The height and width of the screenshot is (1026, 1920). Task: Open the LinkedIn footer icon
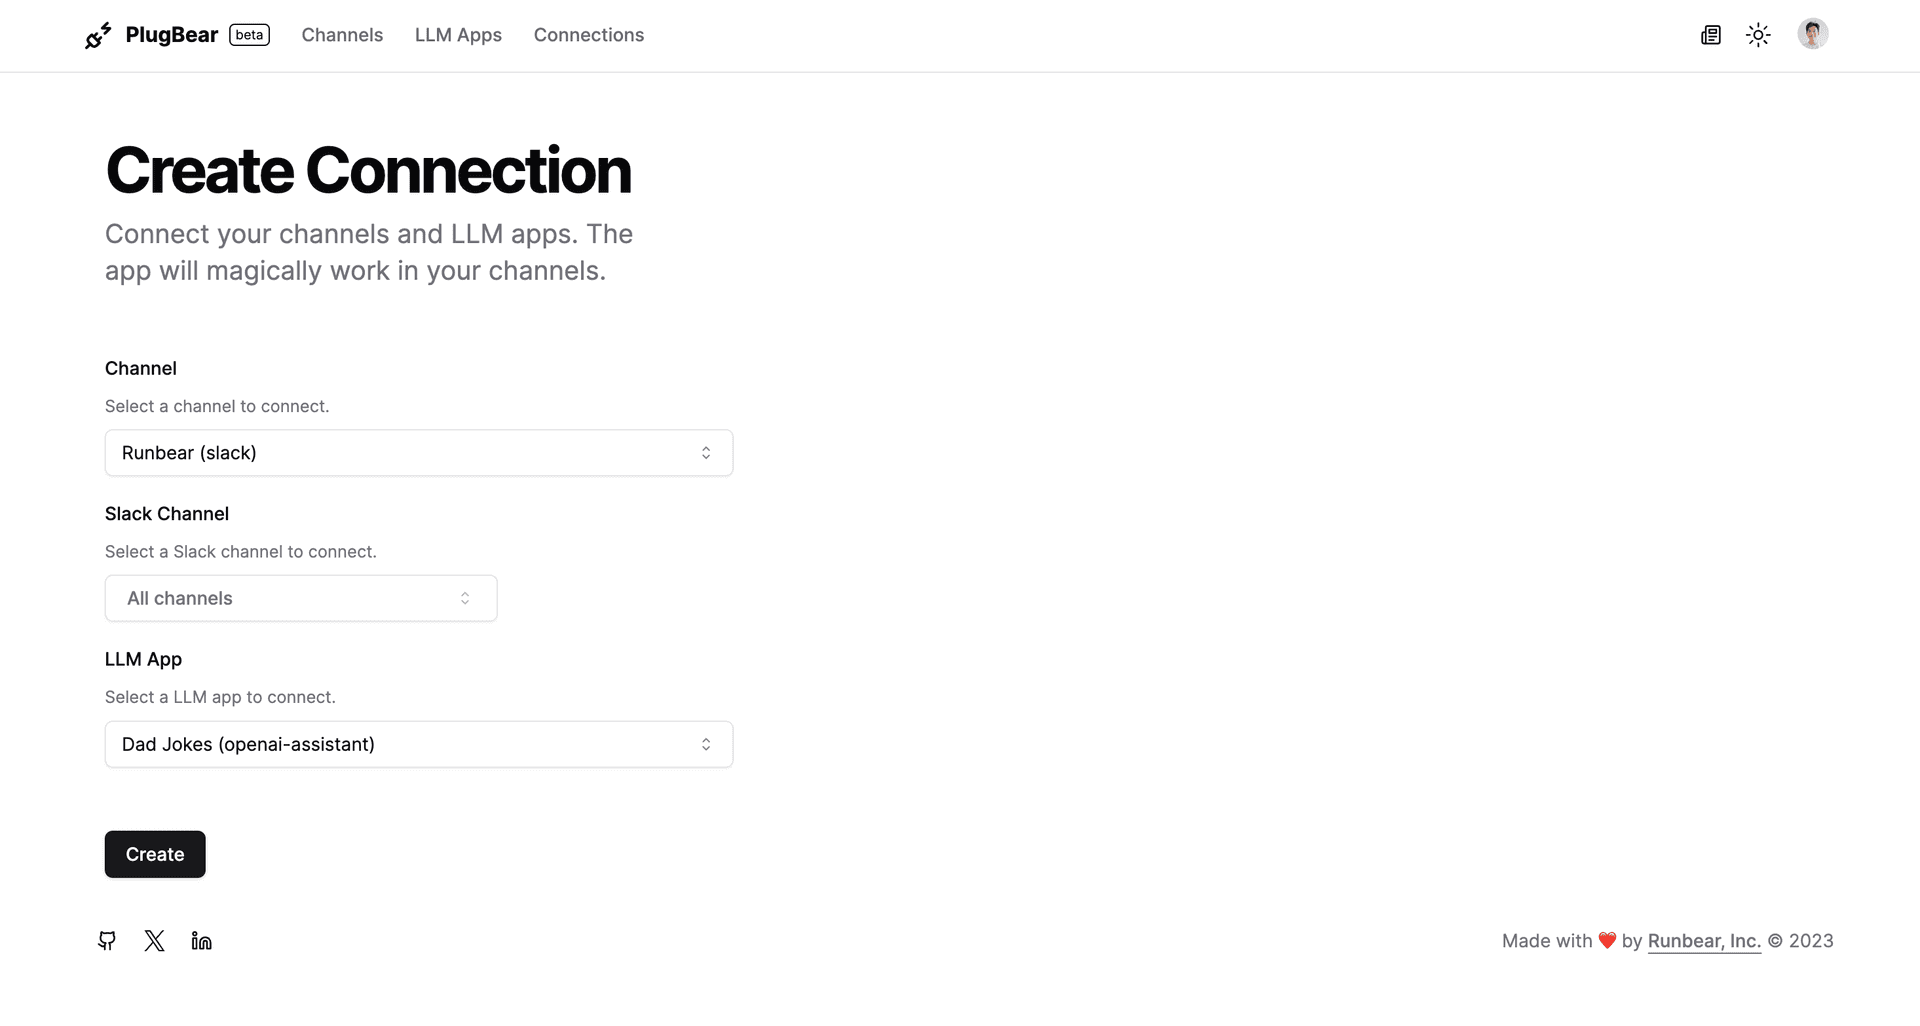201,941
